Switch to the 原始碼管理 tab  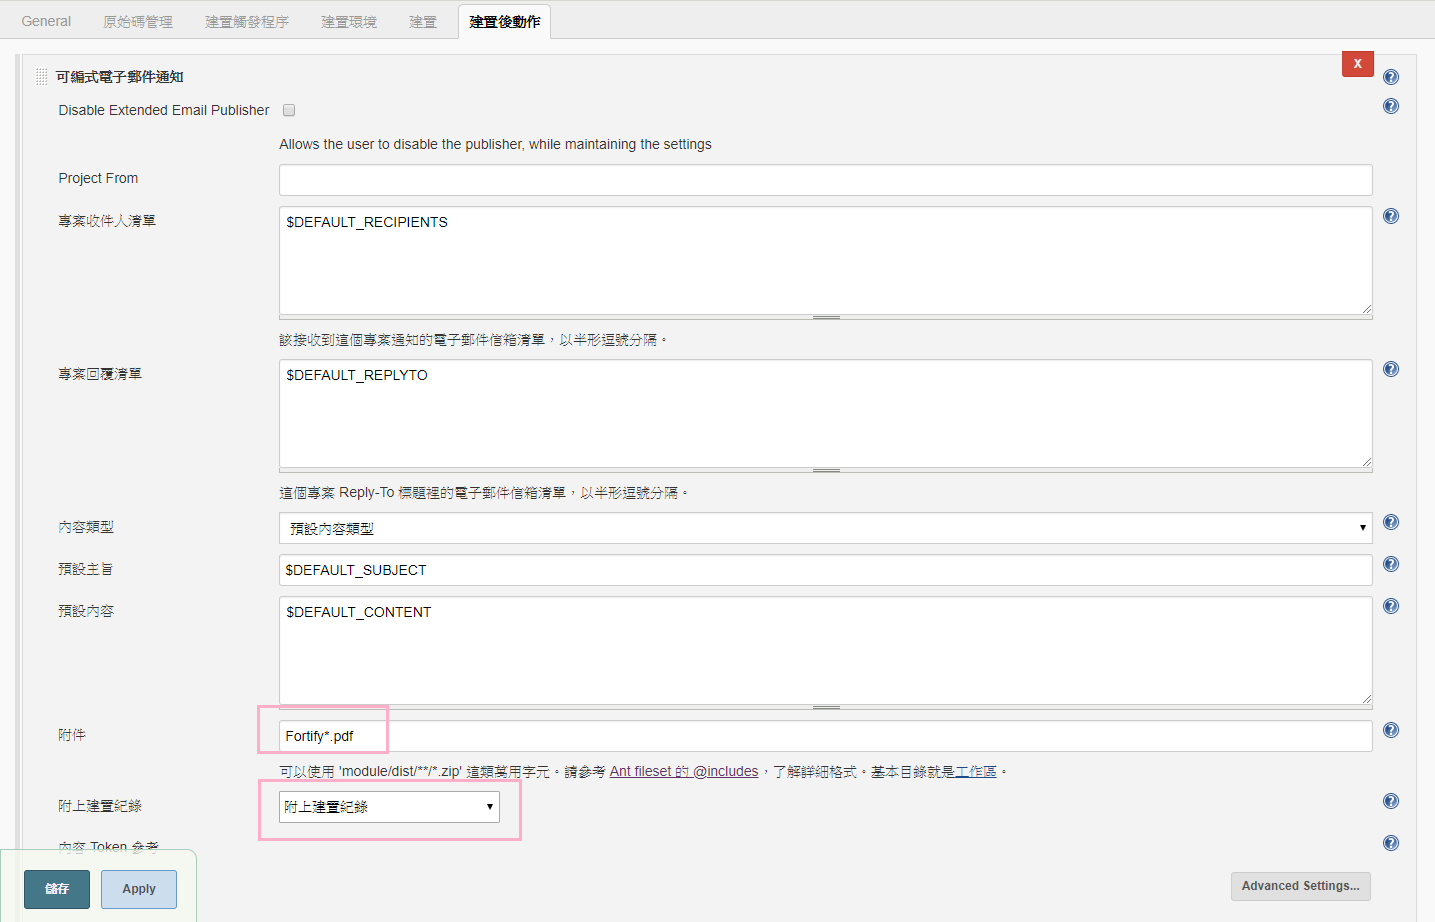point(138,21)
